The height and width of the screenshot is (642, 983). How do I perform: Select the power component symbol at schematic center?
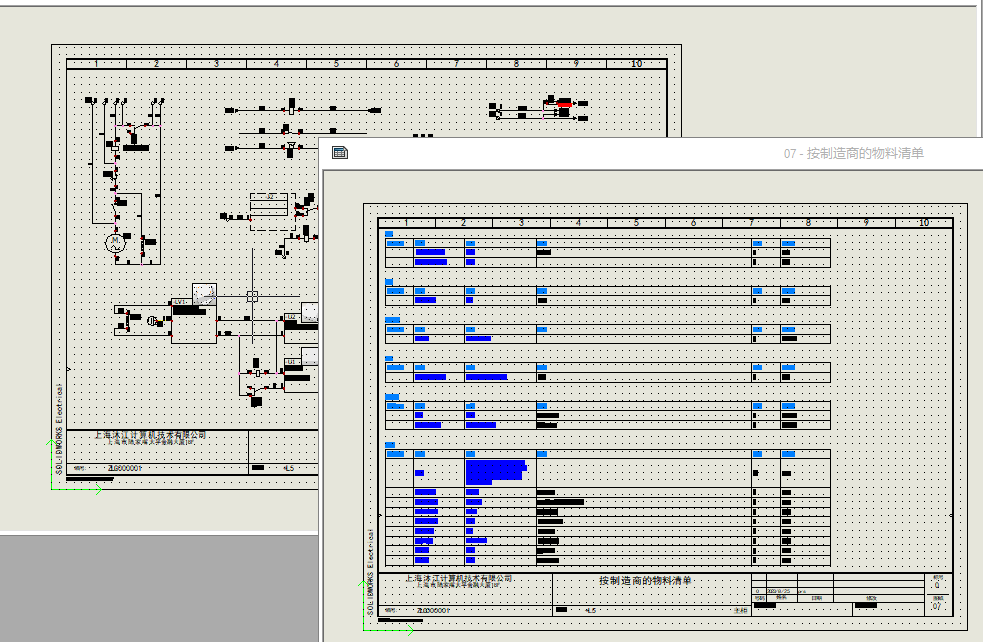point(194,321)
